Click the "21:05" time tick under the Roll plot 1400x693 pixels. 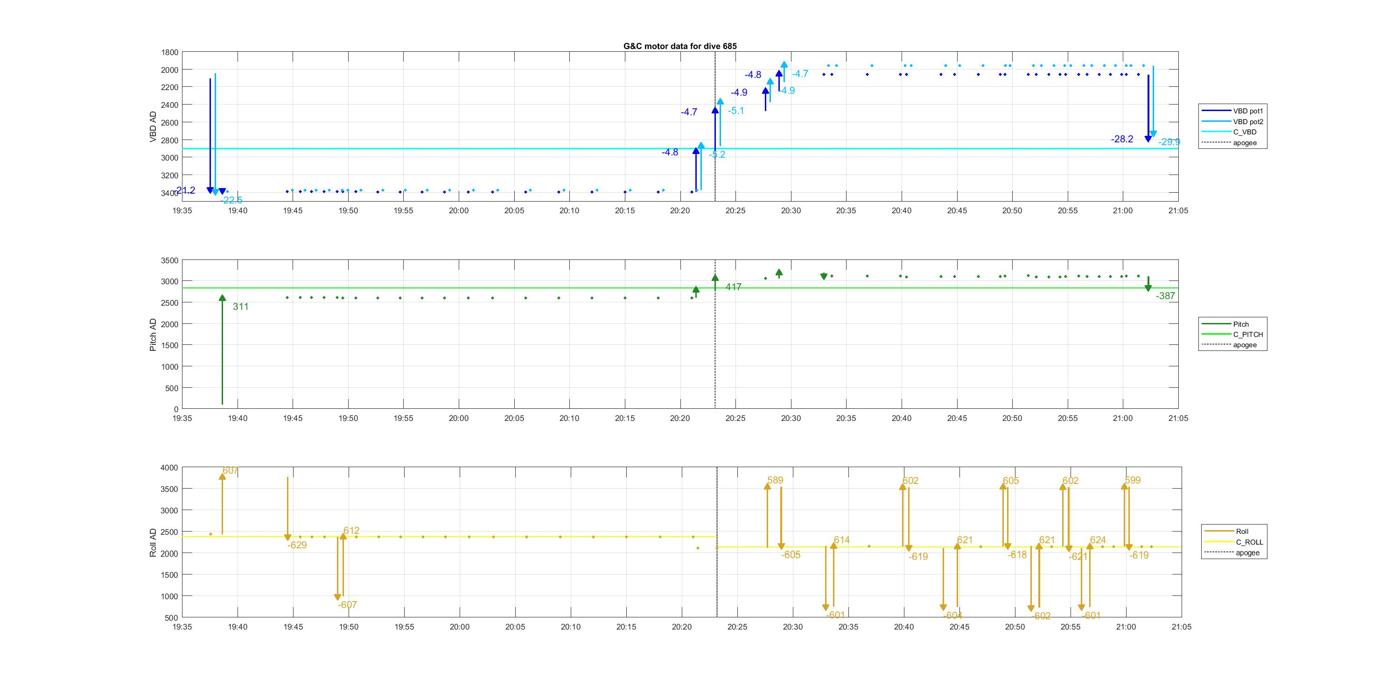(1181, 628)
